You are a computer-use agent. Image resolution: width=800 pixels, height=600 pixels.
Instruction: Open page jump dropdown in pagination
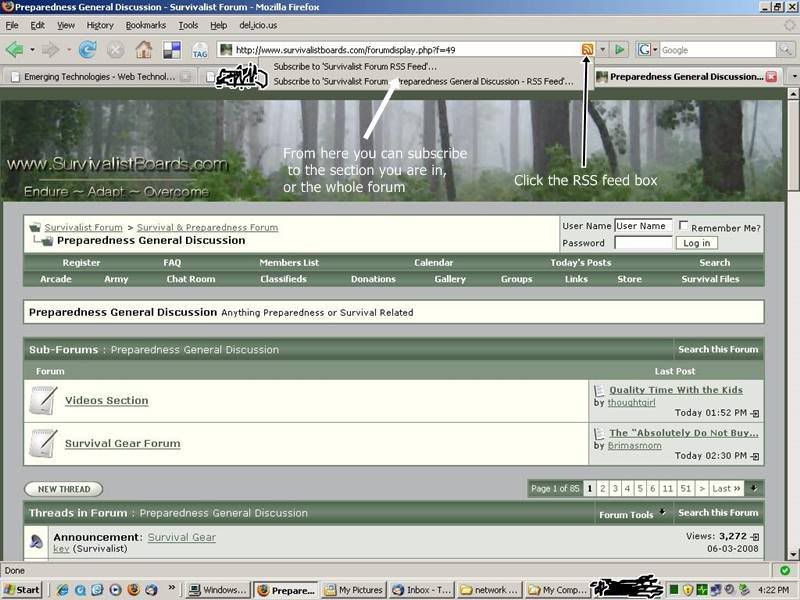(754, 488)
